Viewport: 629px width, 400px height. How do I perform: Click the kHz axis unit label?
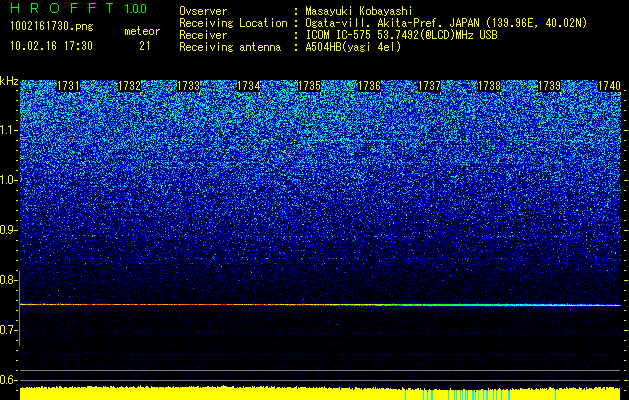pos(9,81)
